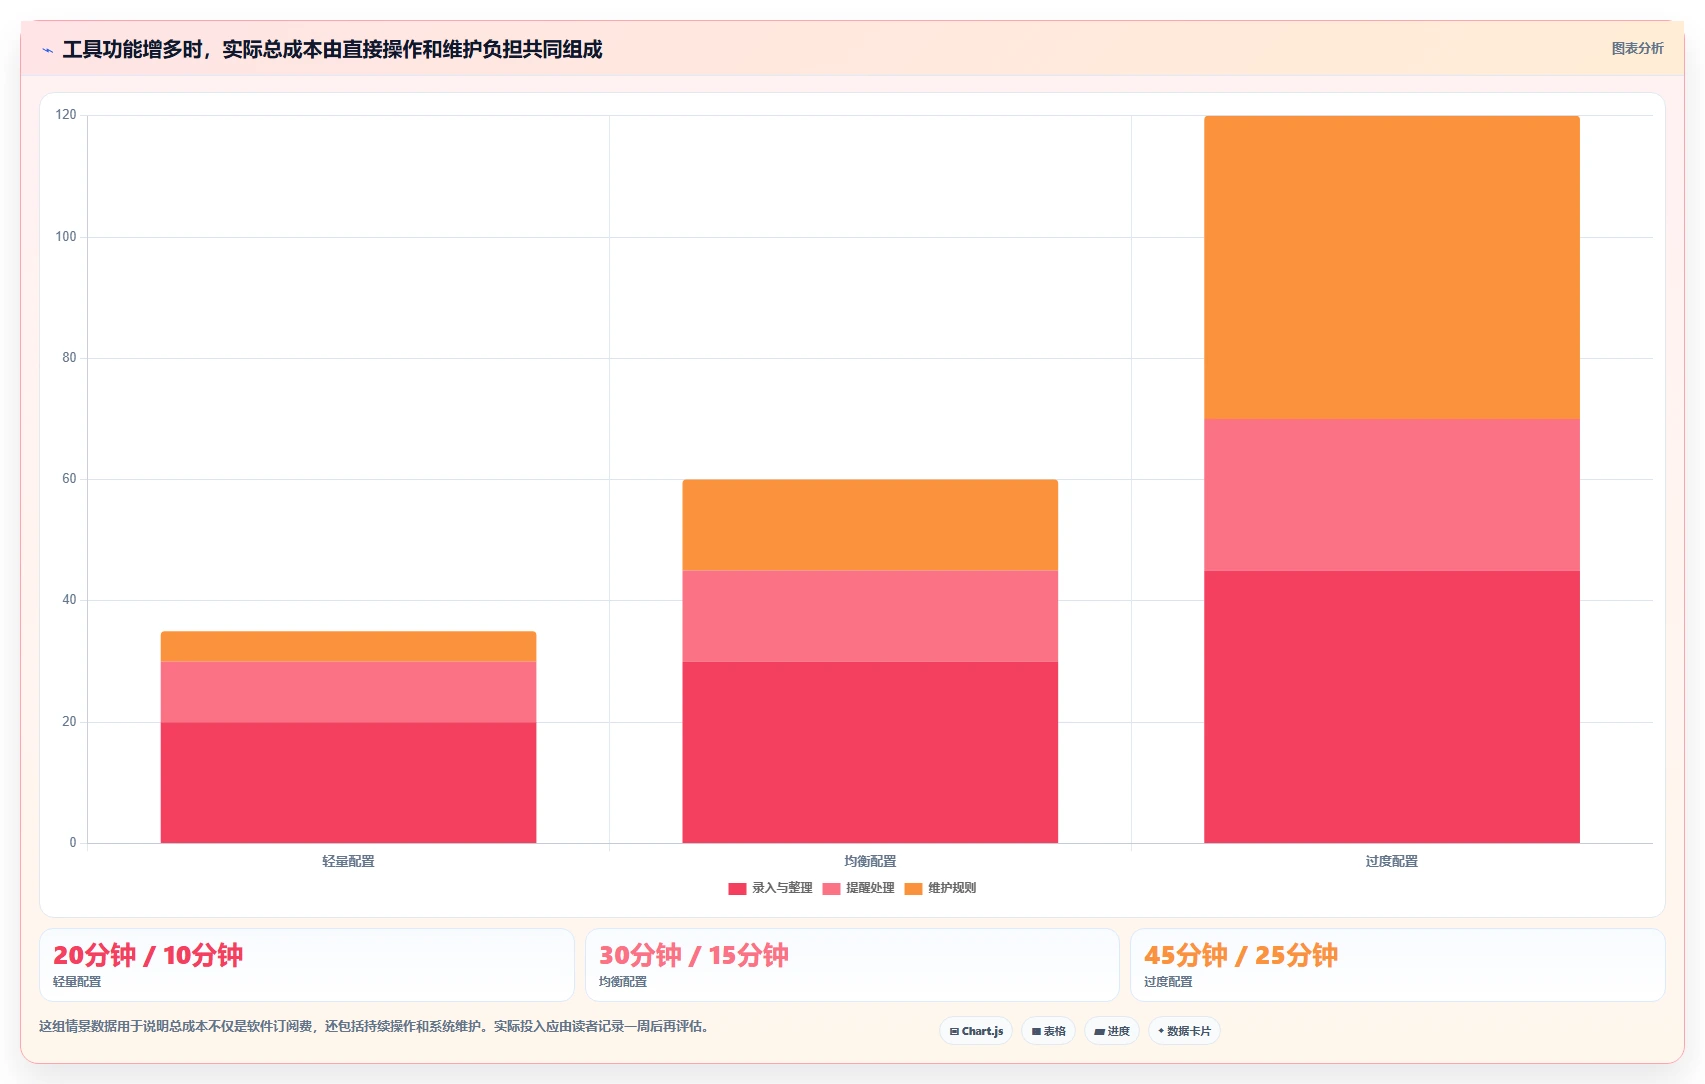This screenshot has height=1084, width=1705.
Task: Click the 60 y-axis tick label
Action: (69, 479)
